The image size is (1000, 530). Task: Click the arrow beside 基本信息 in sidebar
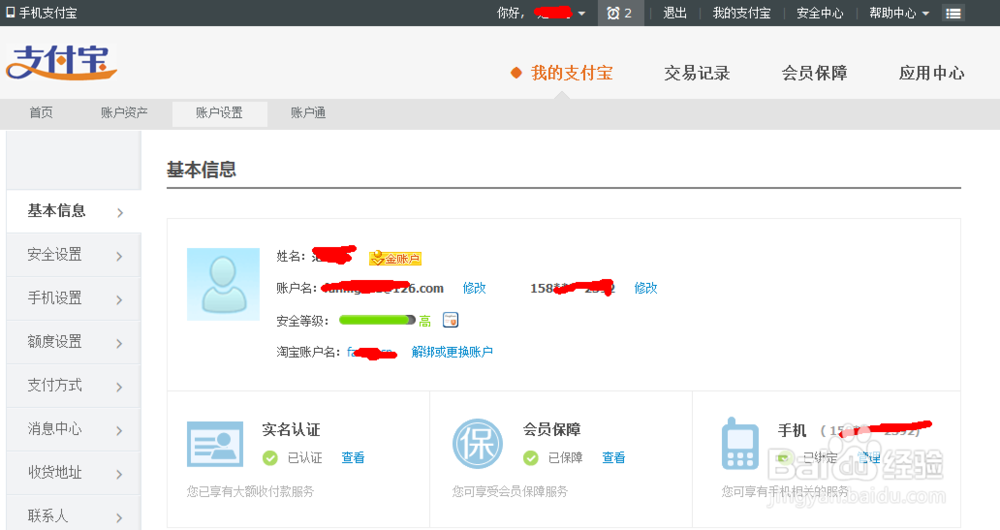coord(120,213)
